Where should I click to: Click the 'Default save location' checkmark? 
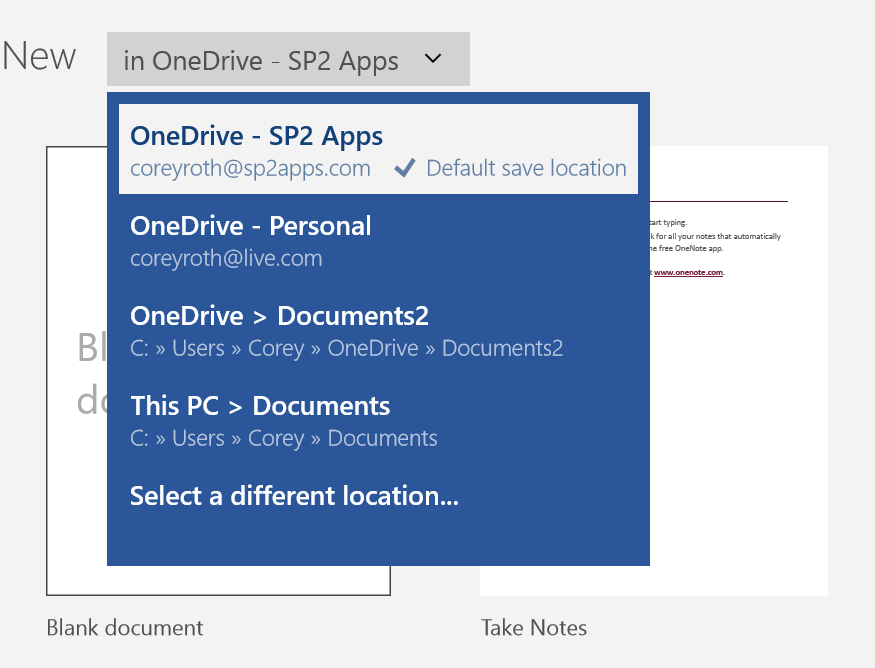point(405,168)
